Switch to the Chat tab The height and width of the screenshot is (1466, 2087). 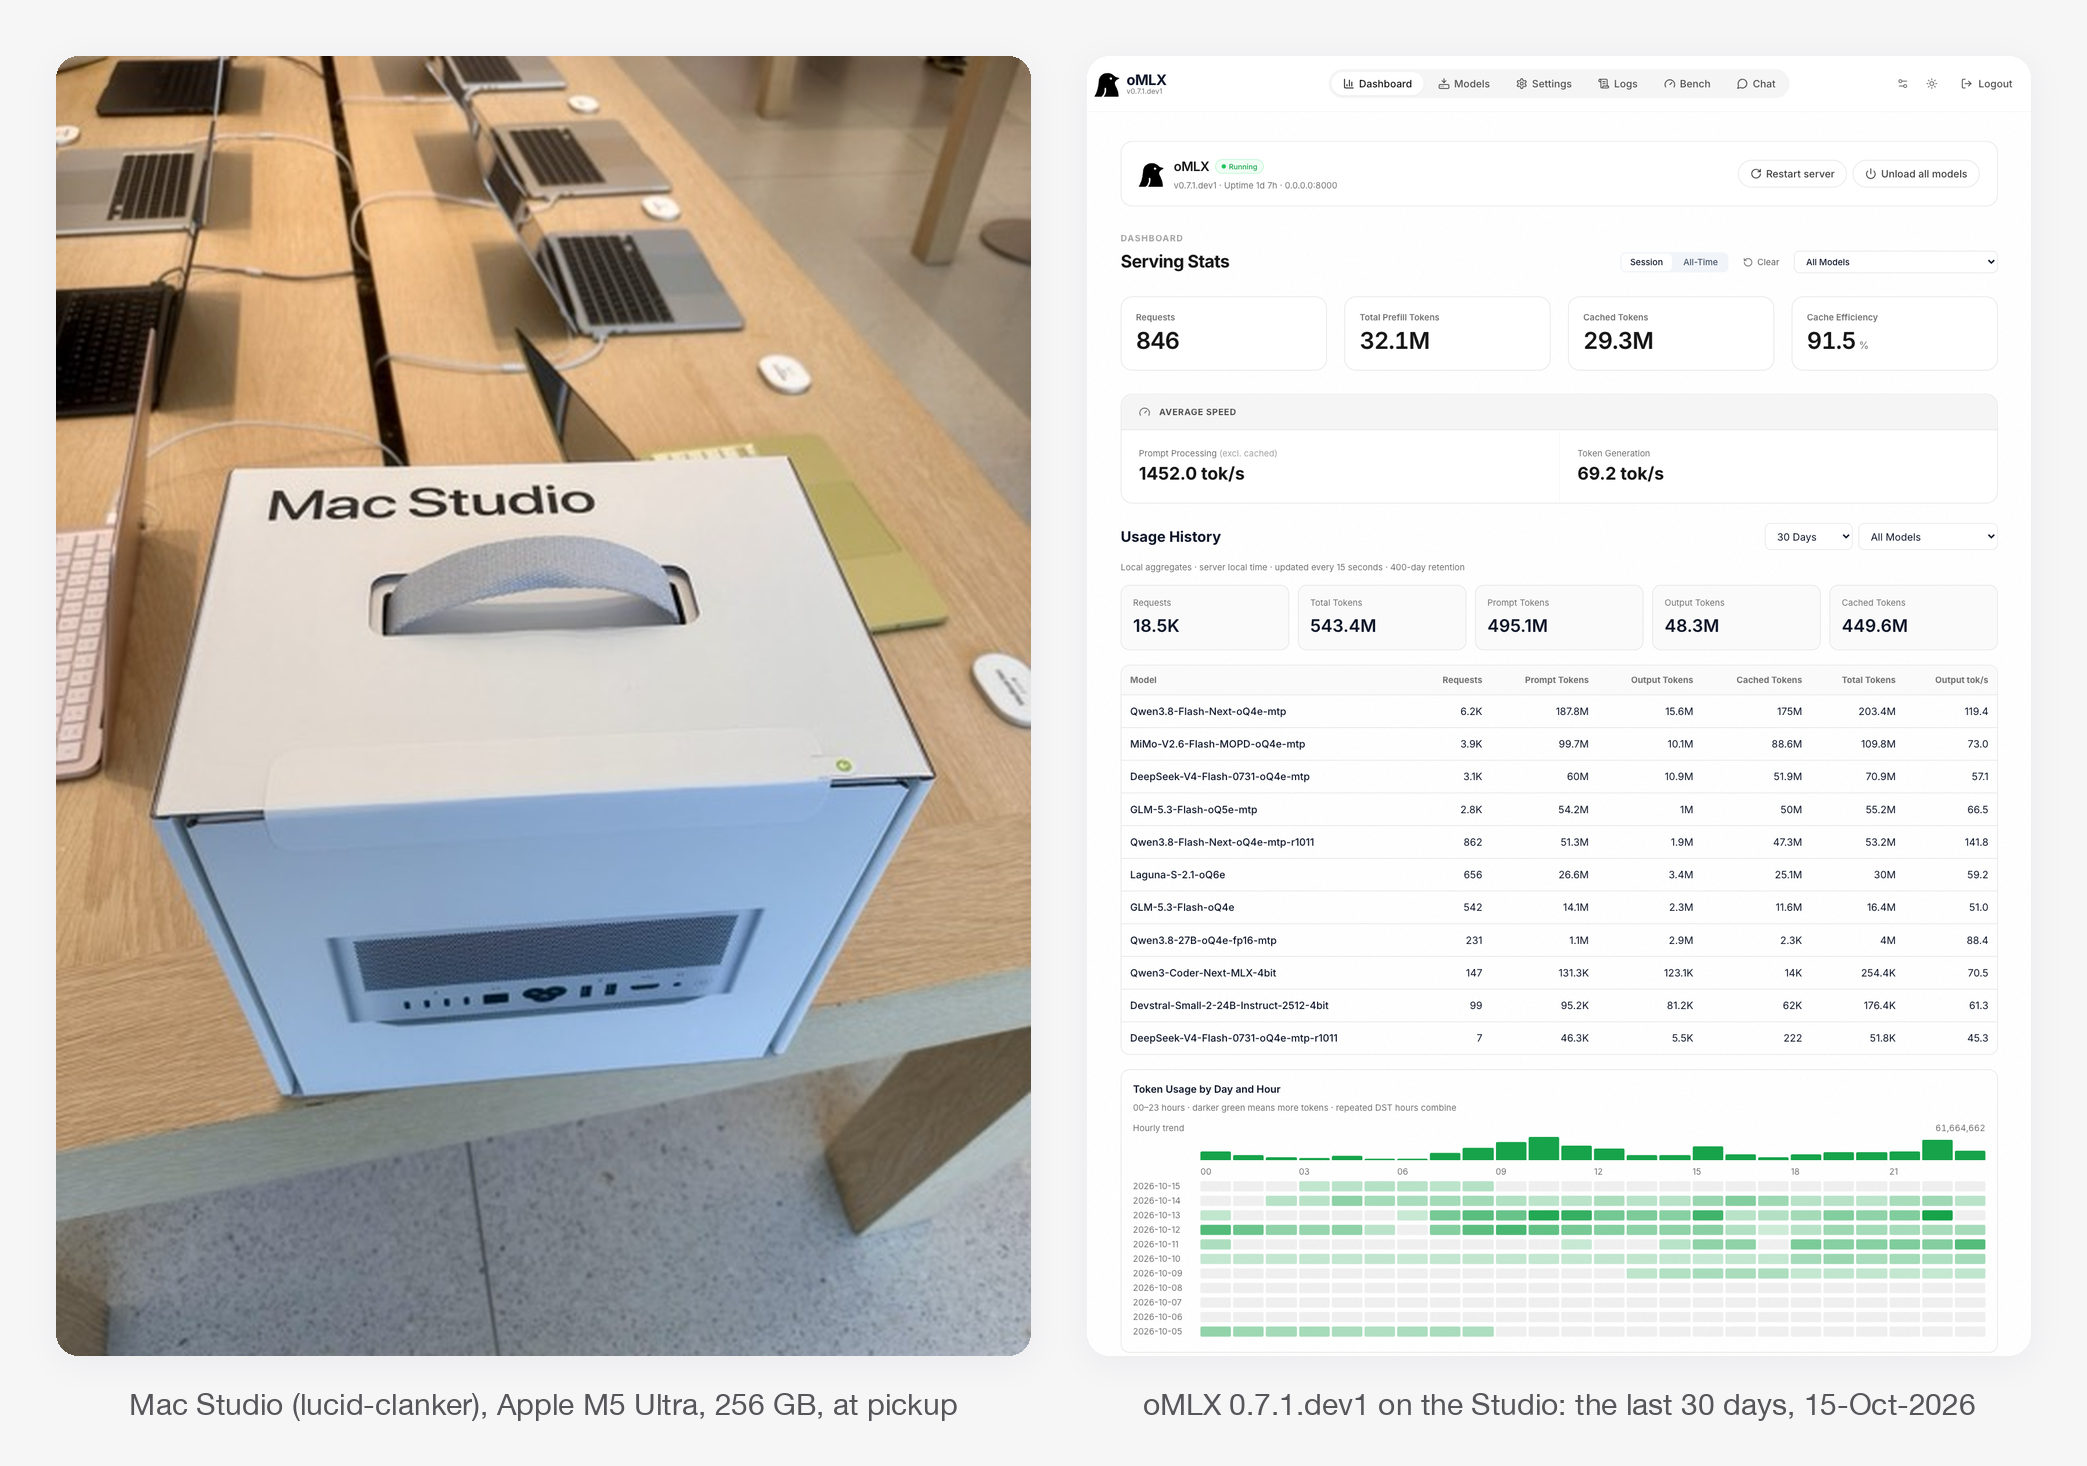click(x=1756, y=84)
